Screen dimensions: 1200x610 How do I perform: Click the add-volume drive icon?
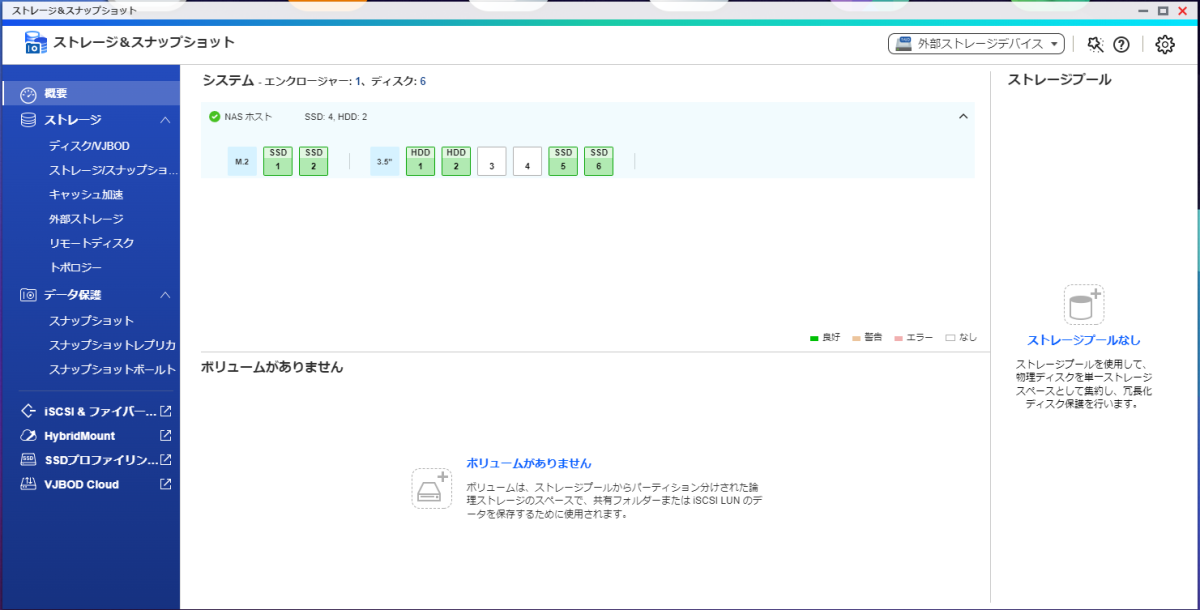(x=432, y=488)
